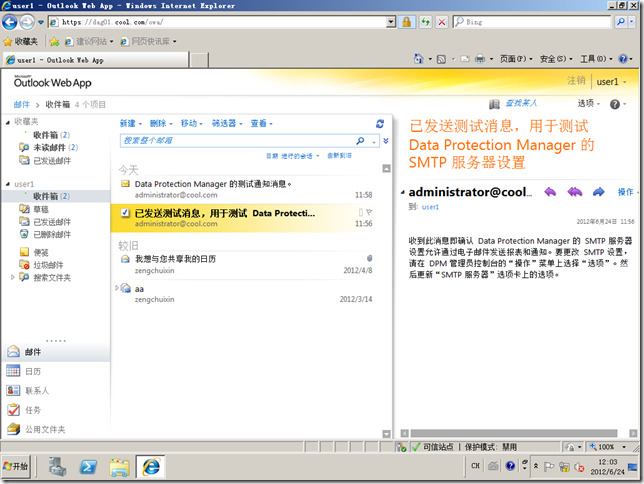Click the 邮件 breadcrumb link

click(21, 104)
